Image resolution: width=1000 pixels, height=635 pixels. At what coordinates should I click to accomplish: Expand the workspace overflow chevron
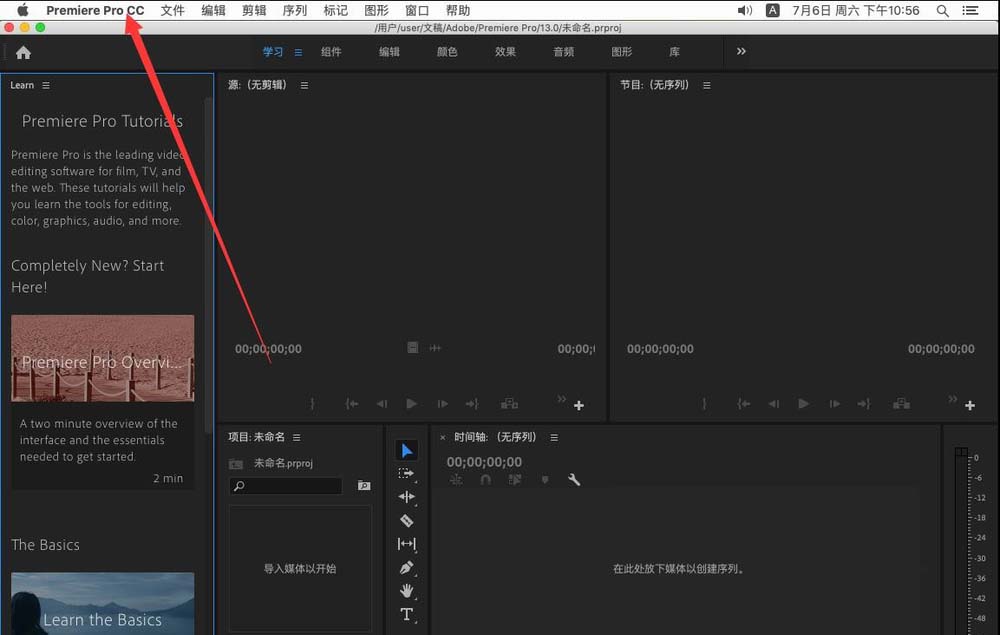pos(739,51)
